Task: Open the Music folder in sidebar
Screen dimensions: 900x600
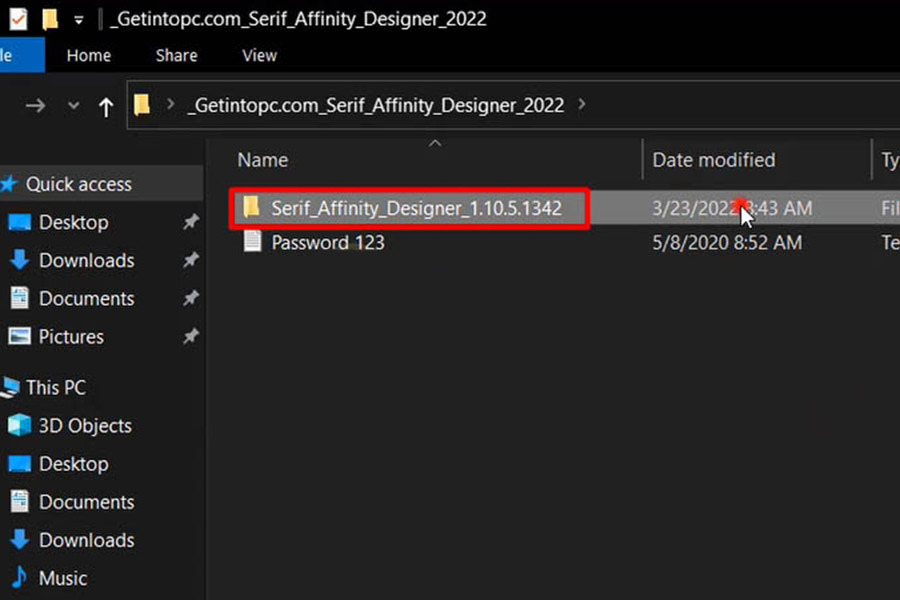Action: [x=62, y=578]
